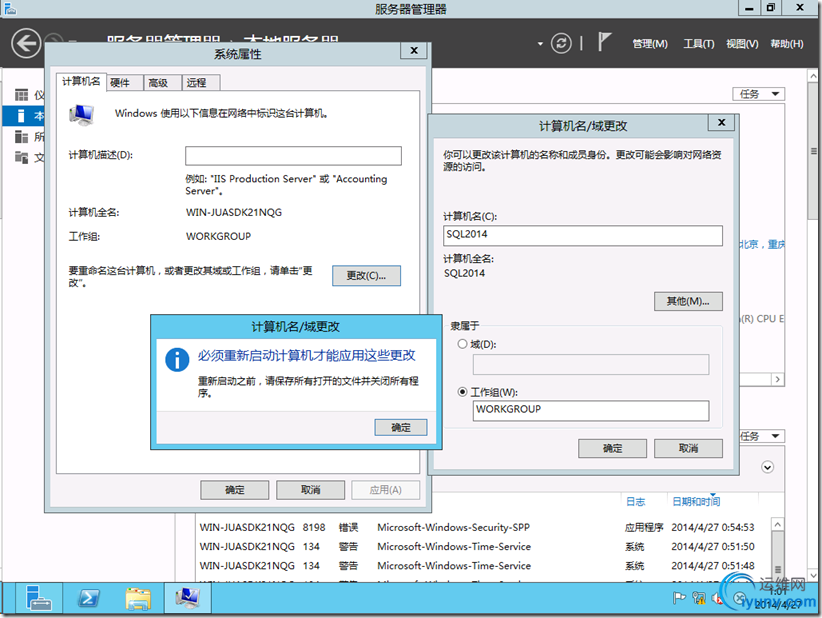
Task: Click OK in System Properties dialog
Action: click(x=234, y=490)
